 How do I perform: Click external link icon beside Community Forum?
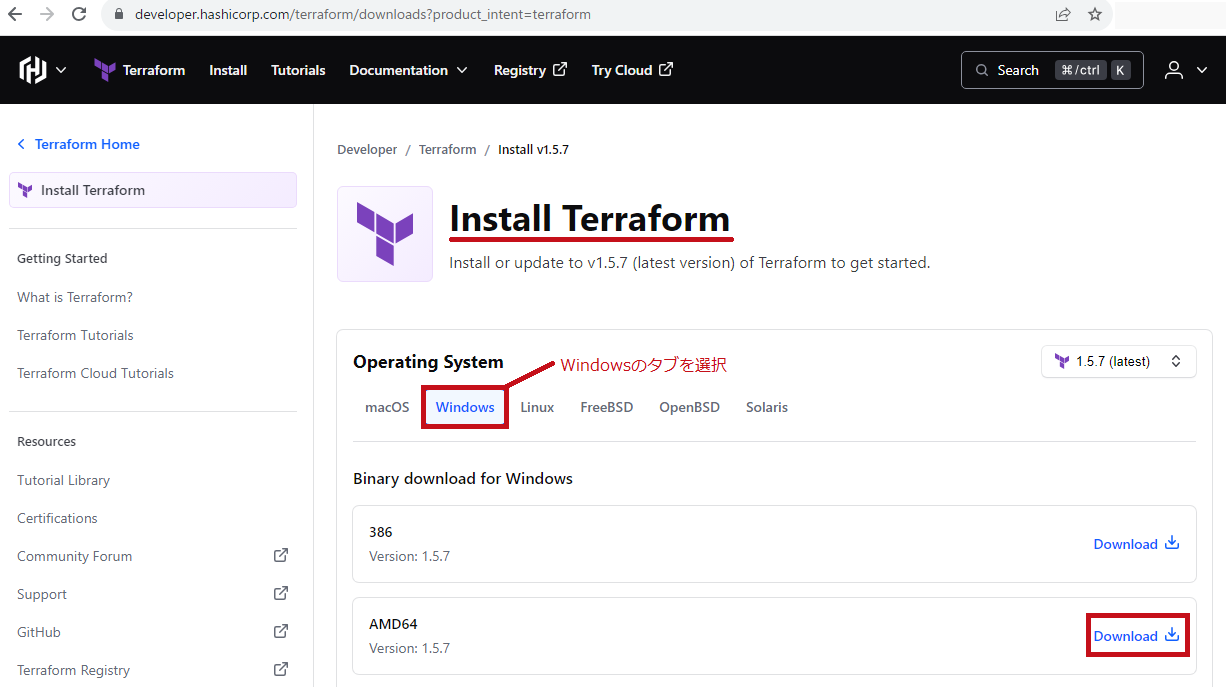click(x=281, y=555)
